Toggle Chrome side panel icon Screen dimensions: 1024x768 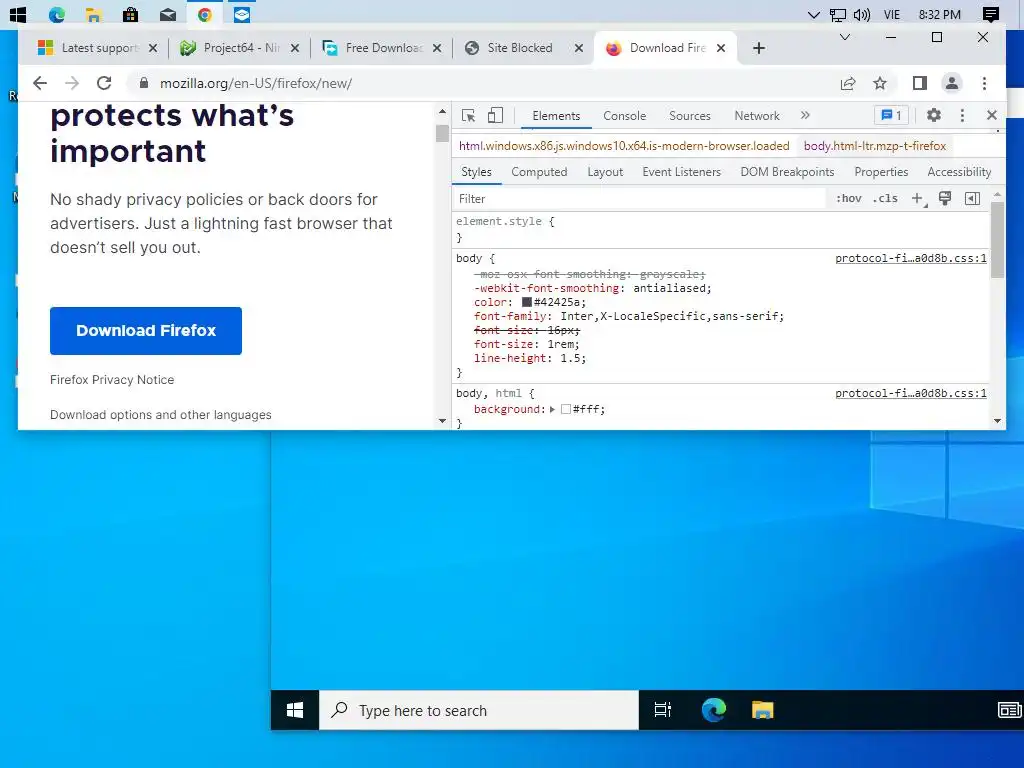tap(920, 83)
